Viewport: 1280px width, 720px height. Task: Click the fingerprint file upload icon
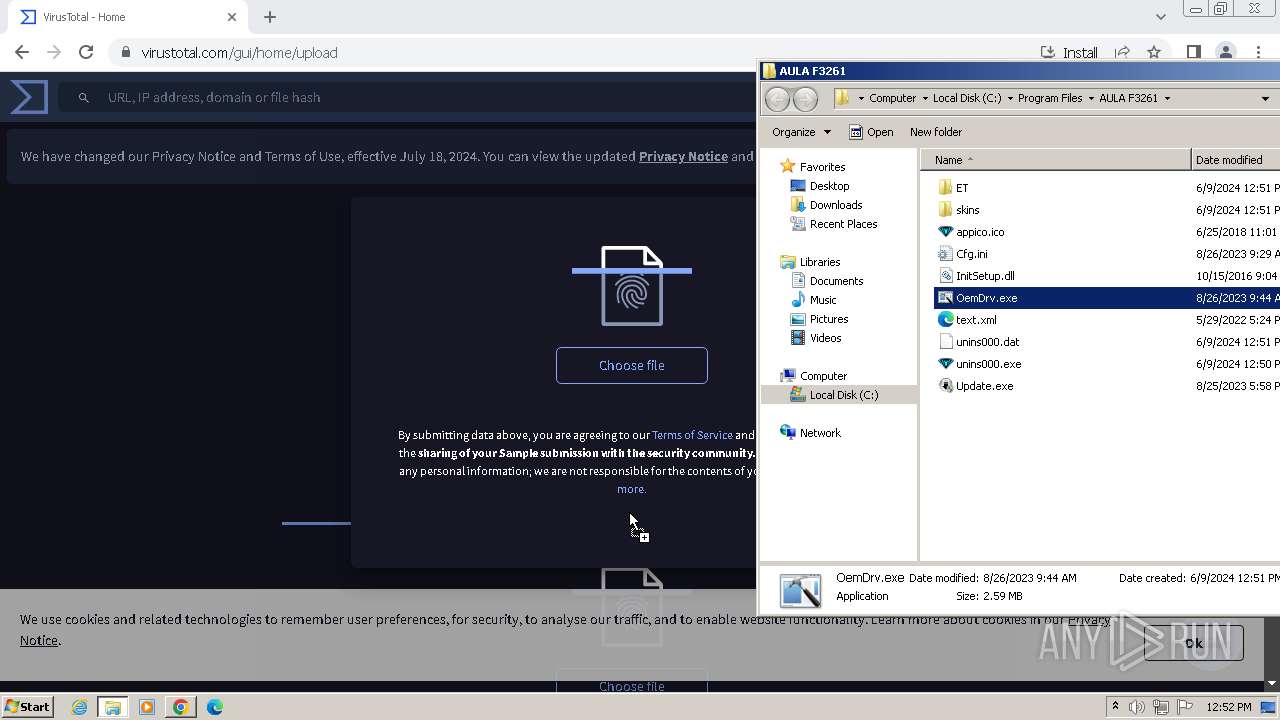pyautogui.click(x=632, y=286)
